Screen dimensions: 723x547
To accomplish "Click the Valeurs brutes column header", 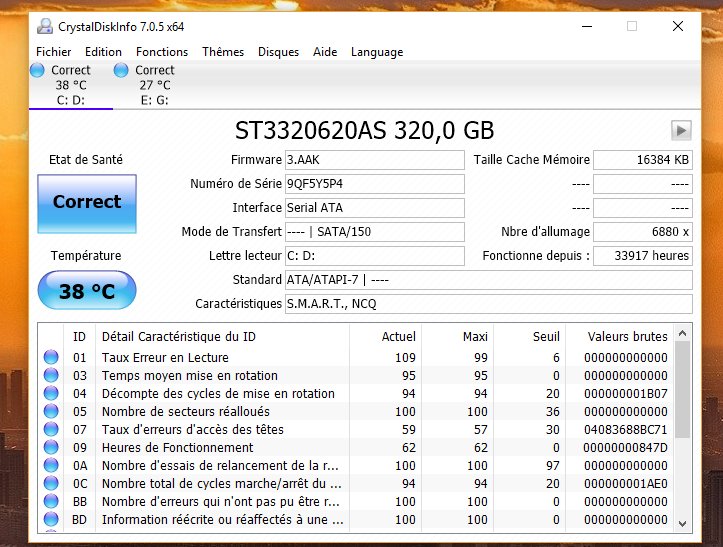I will pyautogui.click(x=620, y=336).
